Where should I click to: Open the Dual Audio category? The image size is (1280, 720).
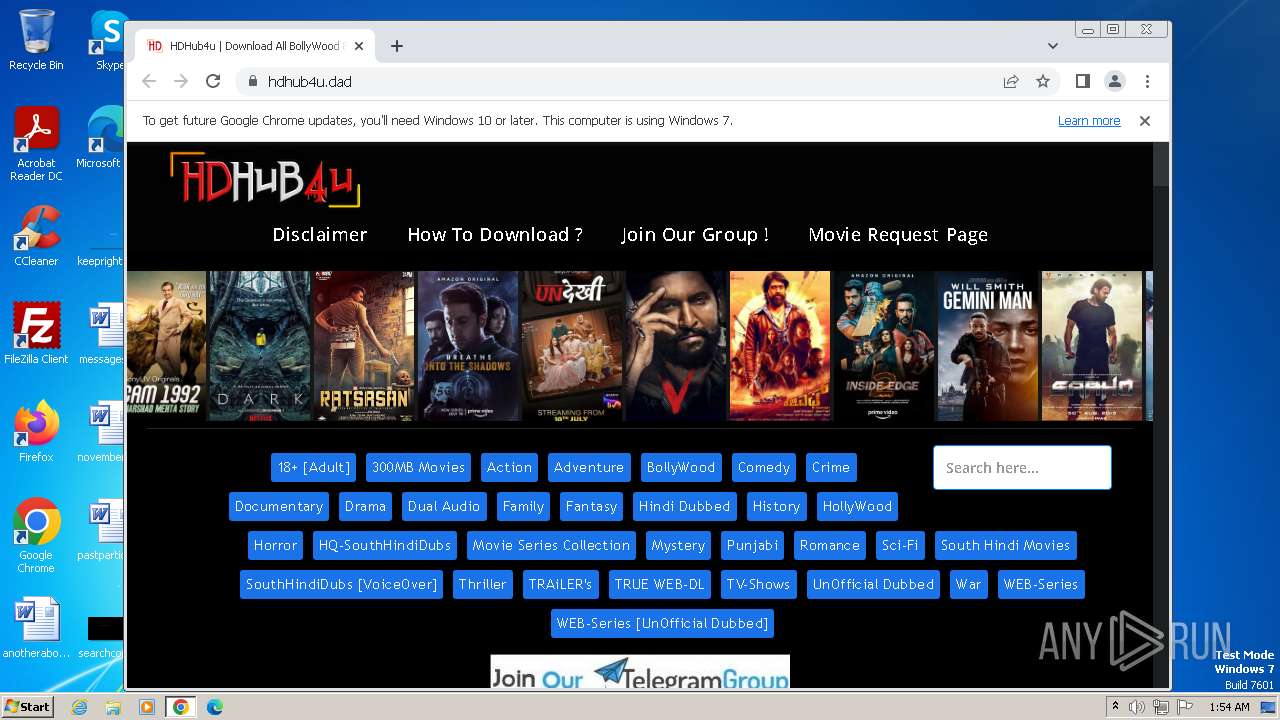[x=444, y=506]
